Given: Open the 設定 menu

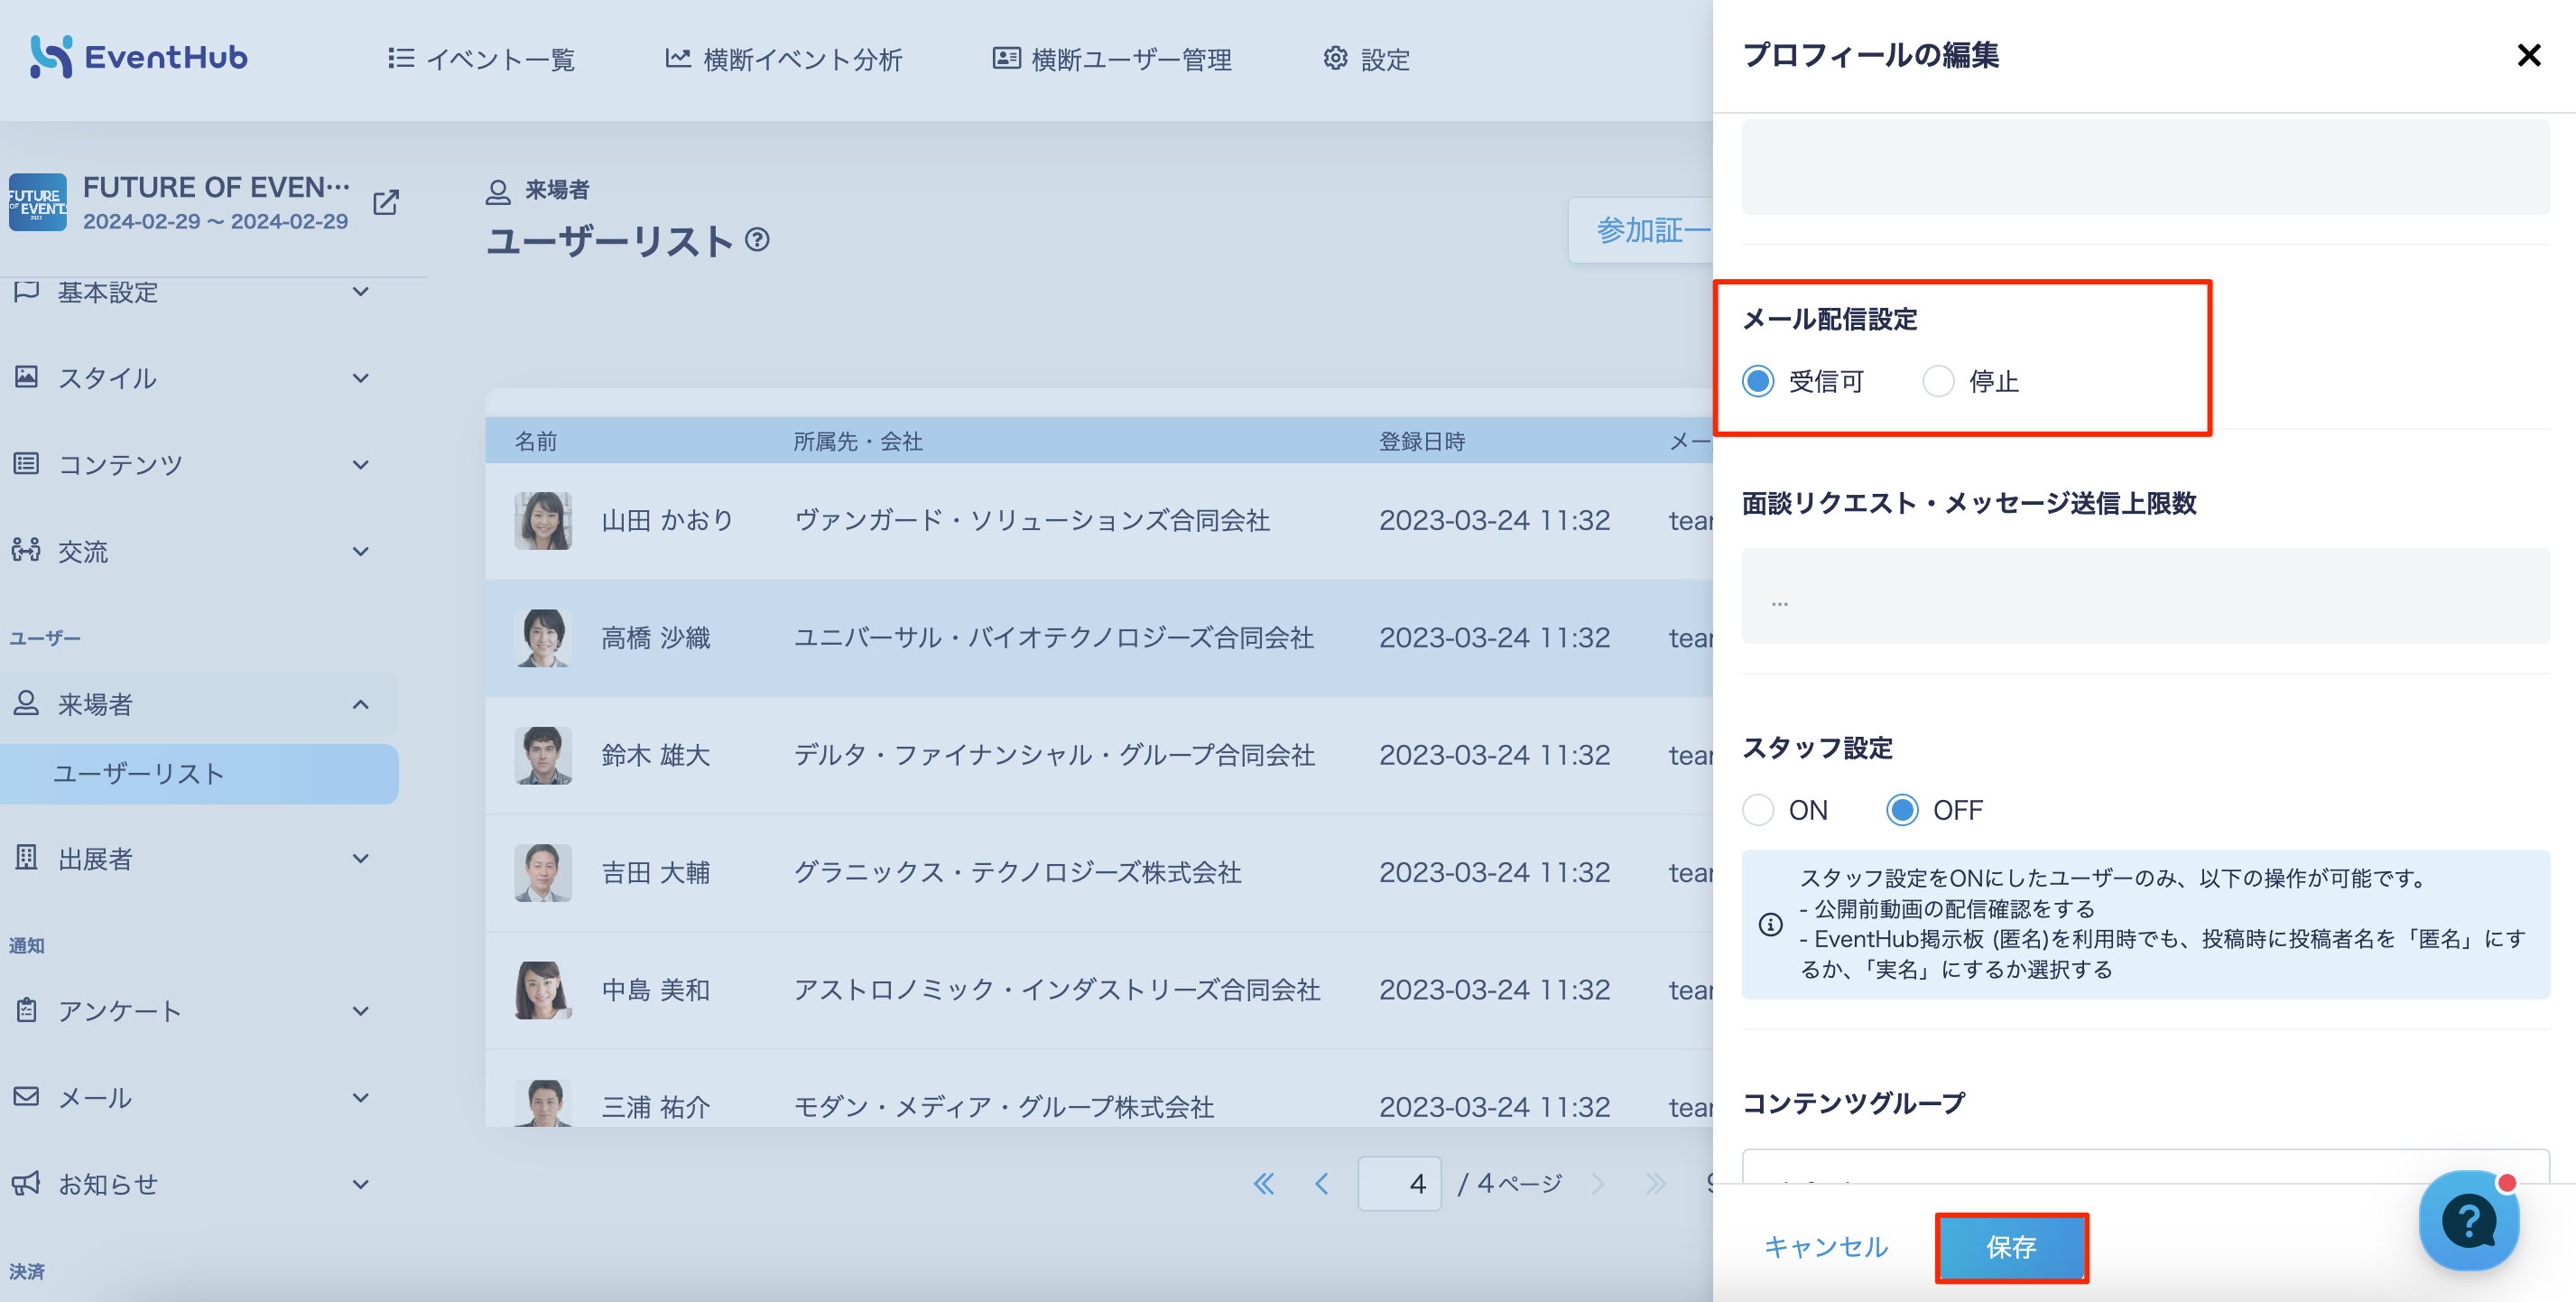Looking at the screenshot, I should [1366, 59].
